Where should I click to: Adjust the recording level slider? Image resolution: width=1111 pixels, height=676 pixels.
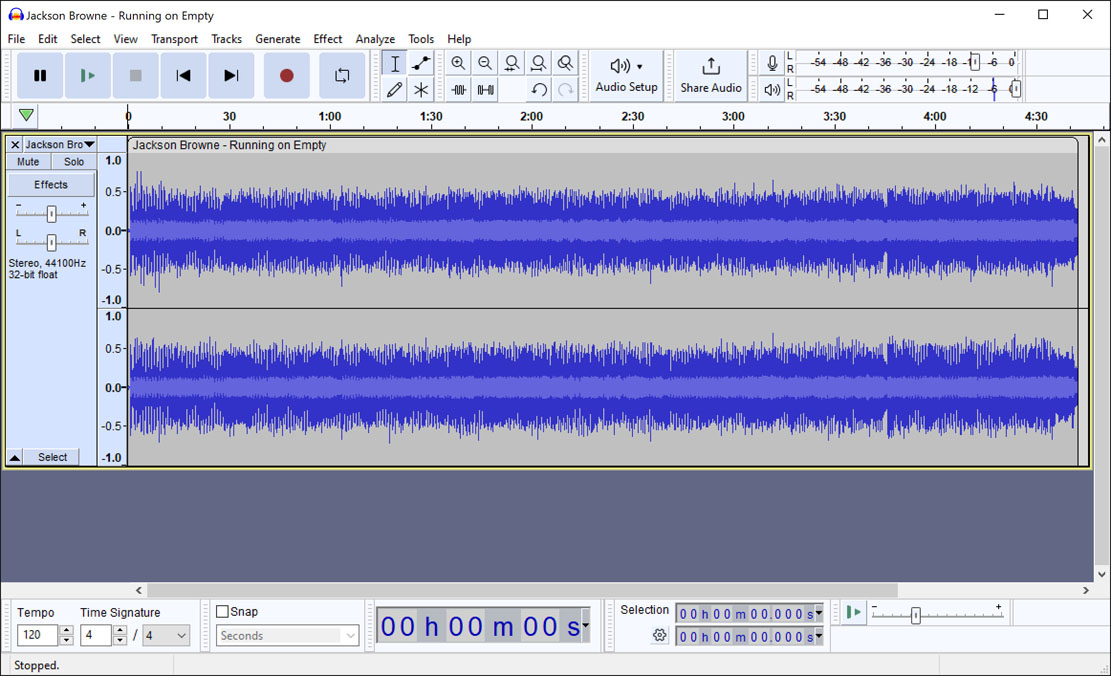(974, 62)
